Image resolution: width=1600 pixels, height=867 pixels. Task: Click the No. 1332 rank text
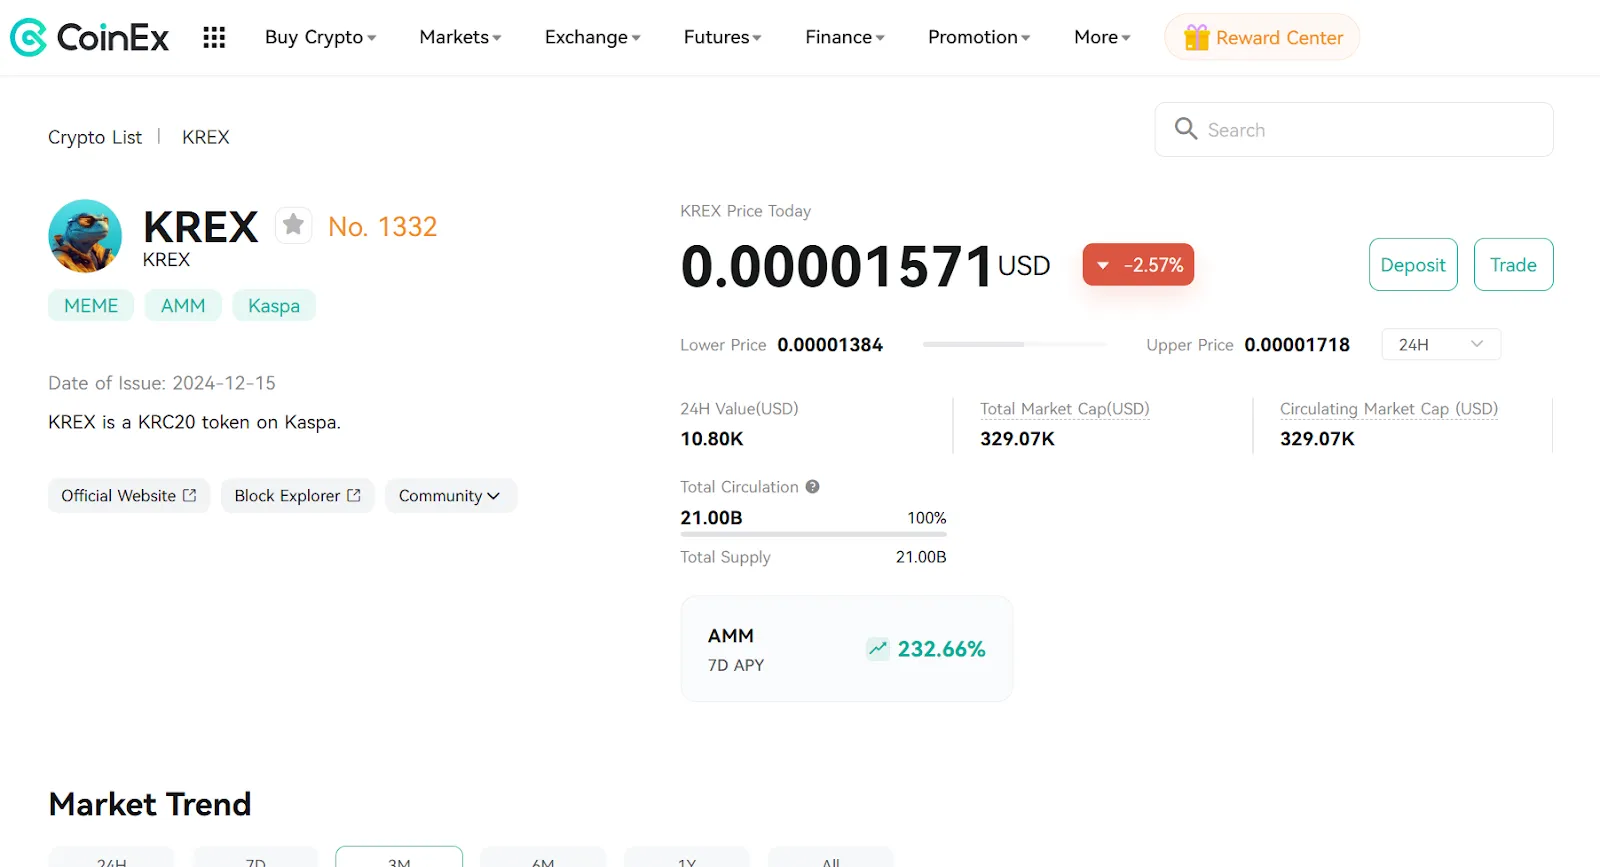point(383,227)
